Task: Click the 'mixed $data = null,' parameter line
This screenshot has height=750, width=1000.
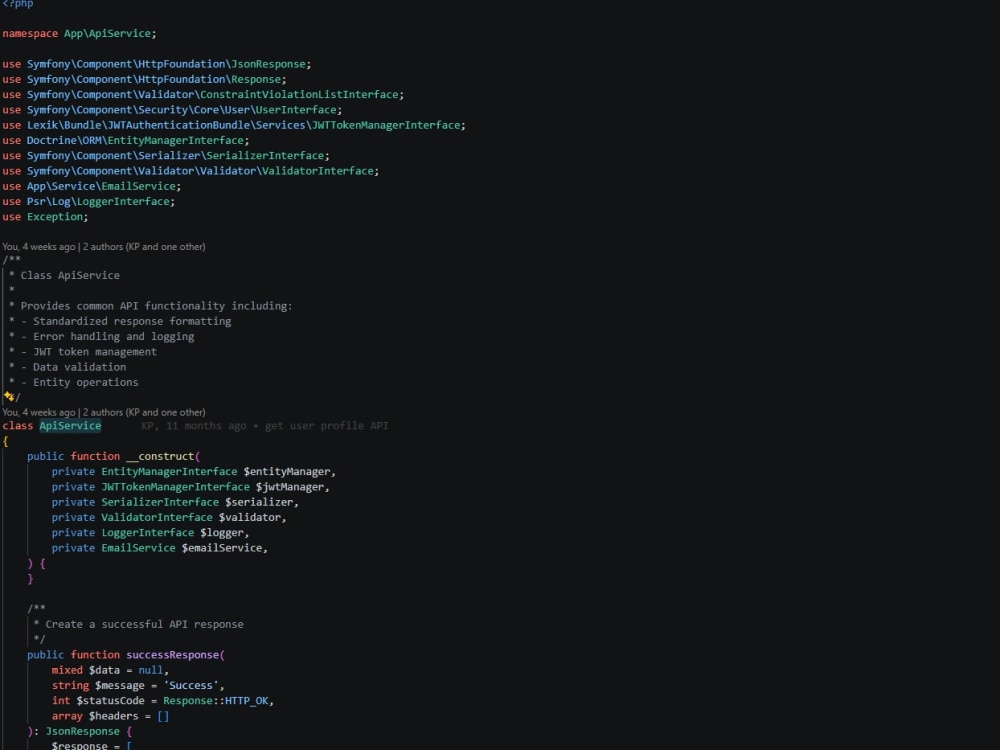Action: pos(110,670)
